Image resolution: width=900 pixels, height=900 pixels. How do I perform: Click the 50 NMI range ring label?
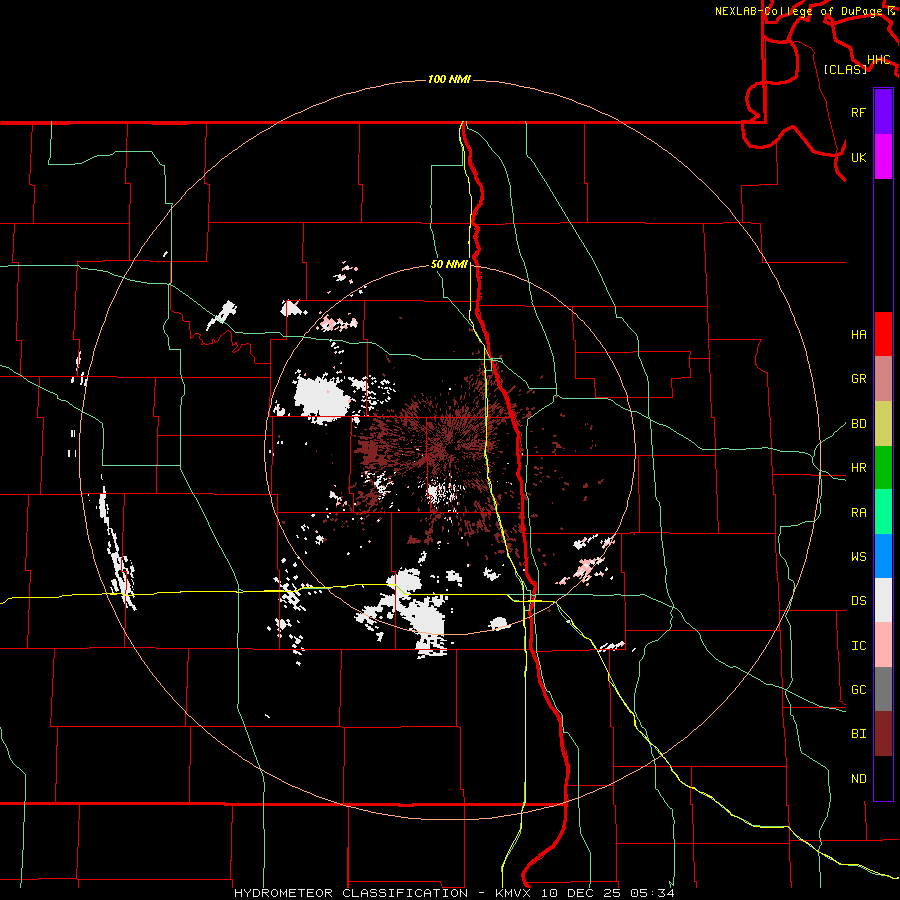pos(449,265)
